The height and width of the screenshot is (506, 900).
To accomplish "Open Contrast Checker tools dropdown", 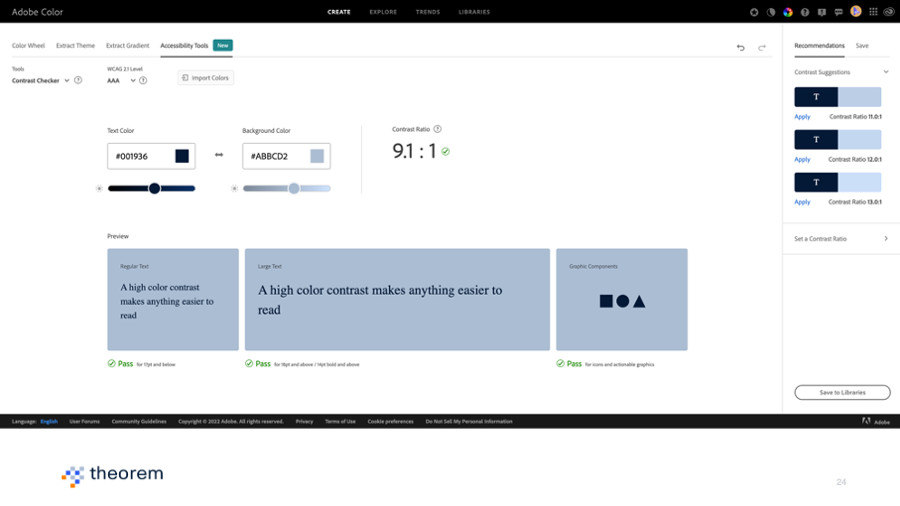I will coord(41,81).
